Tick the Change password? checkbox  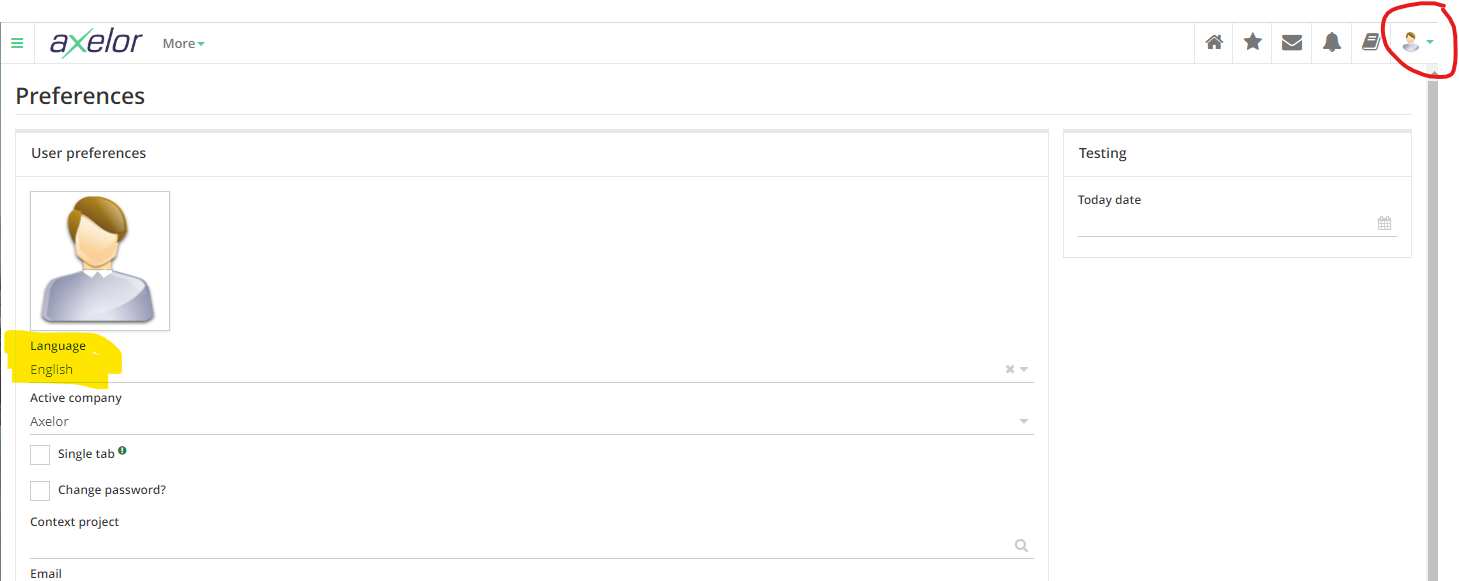click(40, 491)
